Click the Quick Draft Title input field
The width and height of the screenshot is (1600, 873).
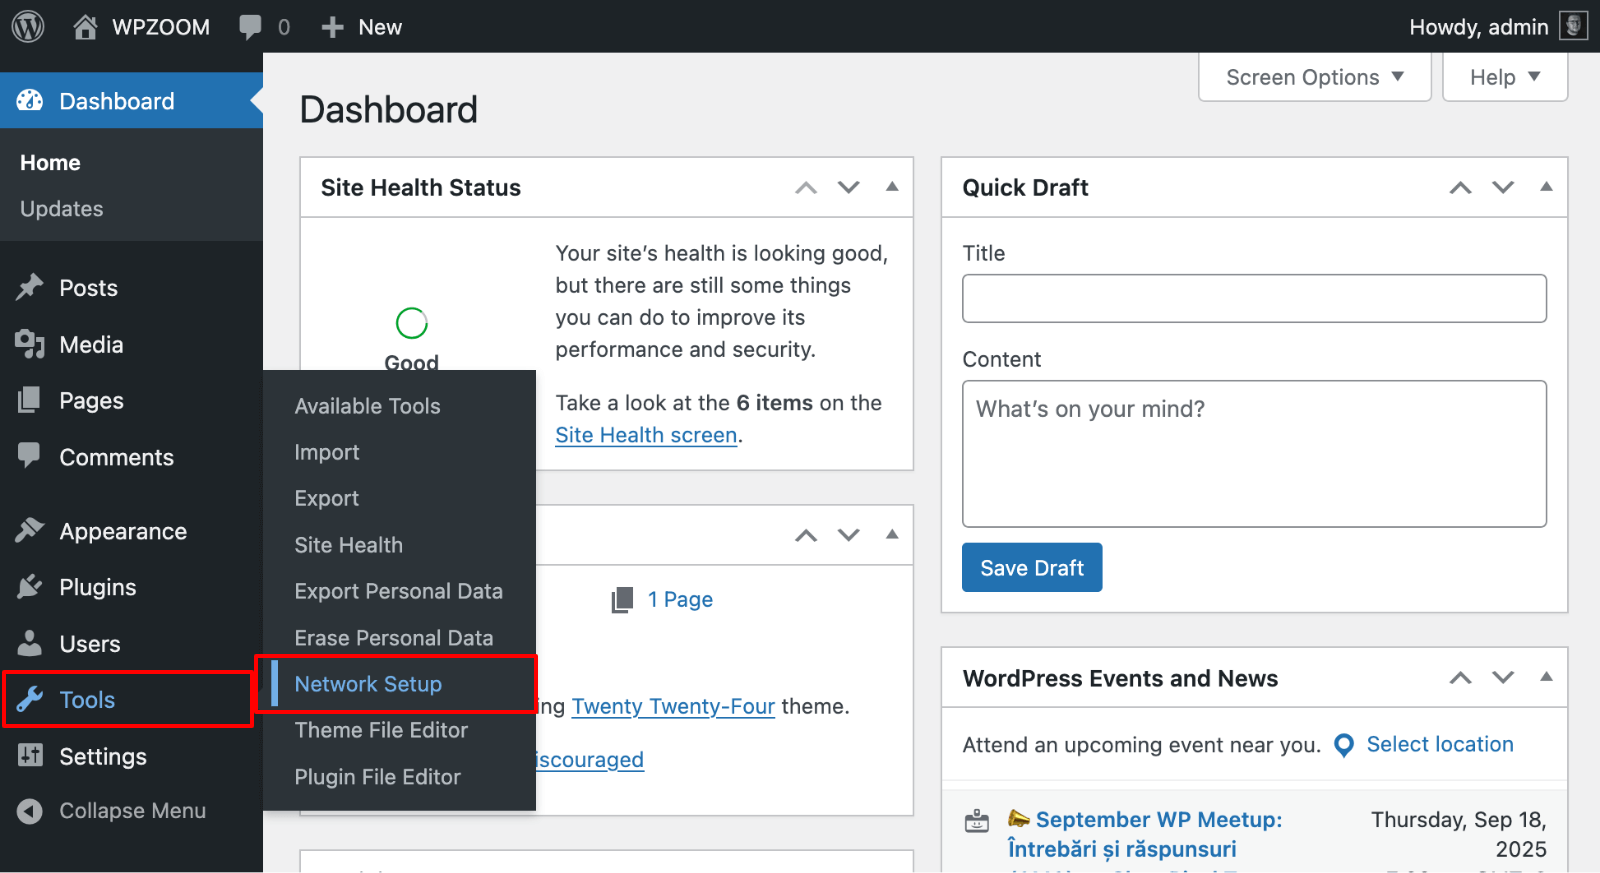1254,298
